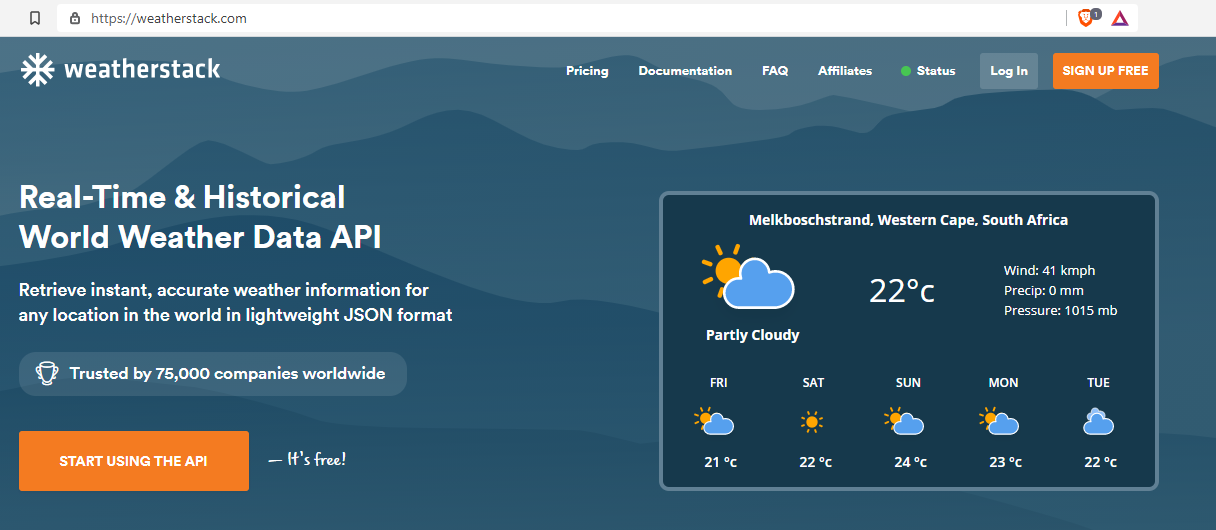
Task: Click the Wind: 41 kmph text
Action: point(1050,270)
